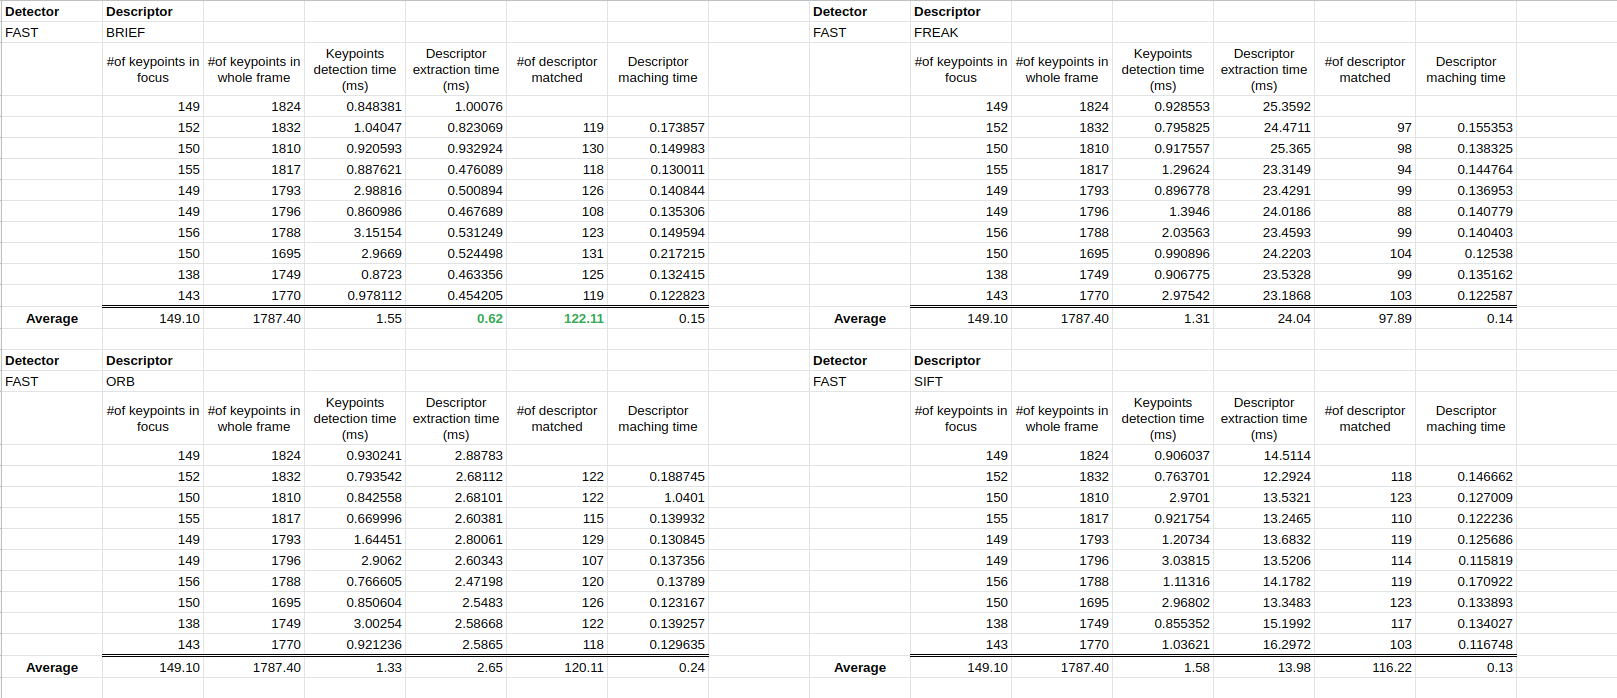The height and width of the screenshot is (698, 1617).
Task: Click FAST detector cell beside SIFT
Action: [860, 381]
